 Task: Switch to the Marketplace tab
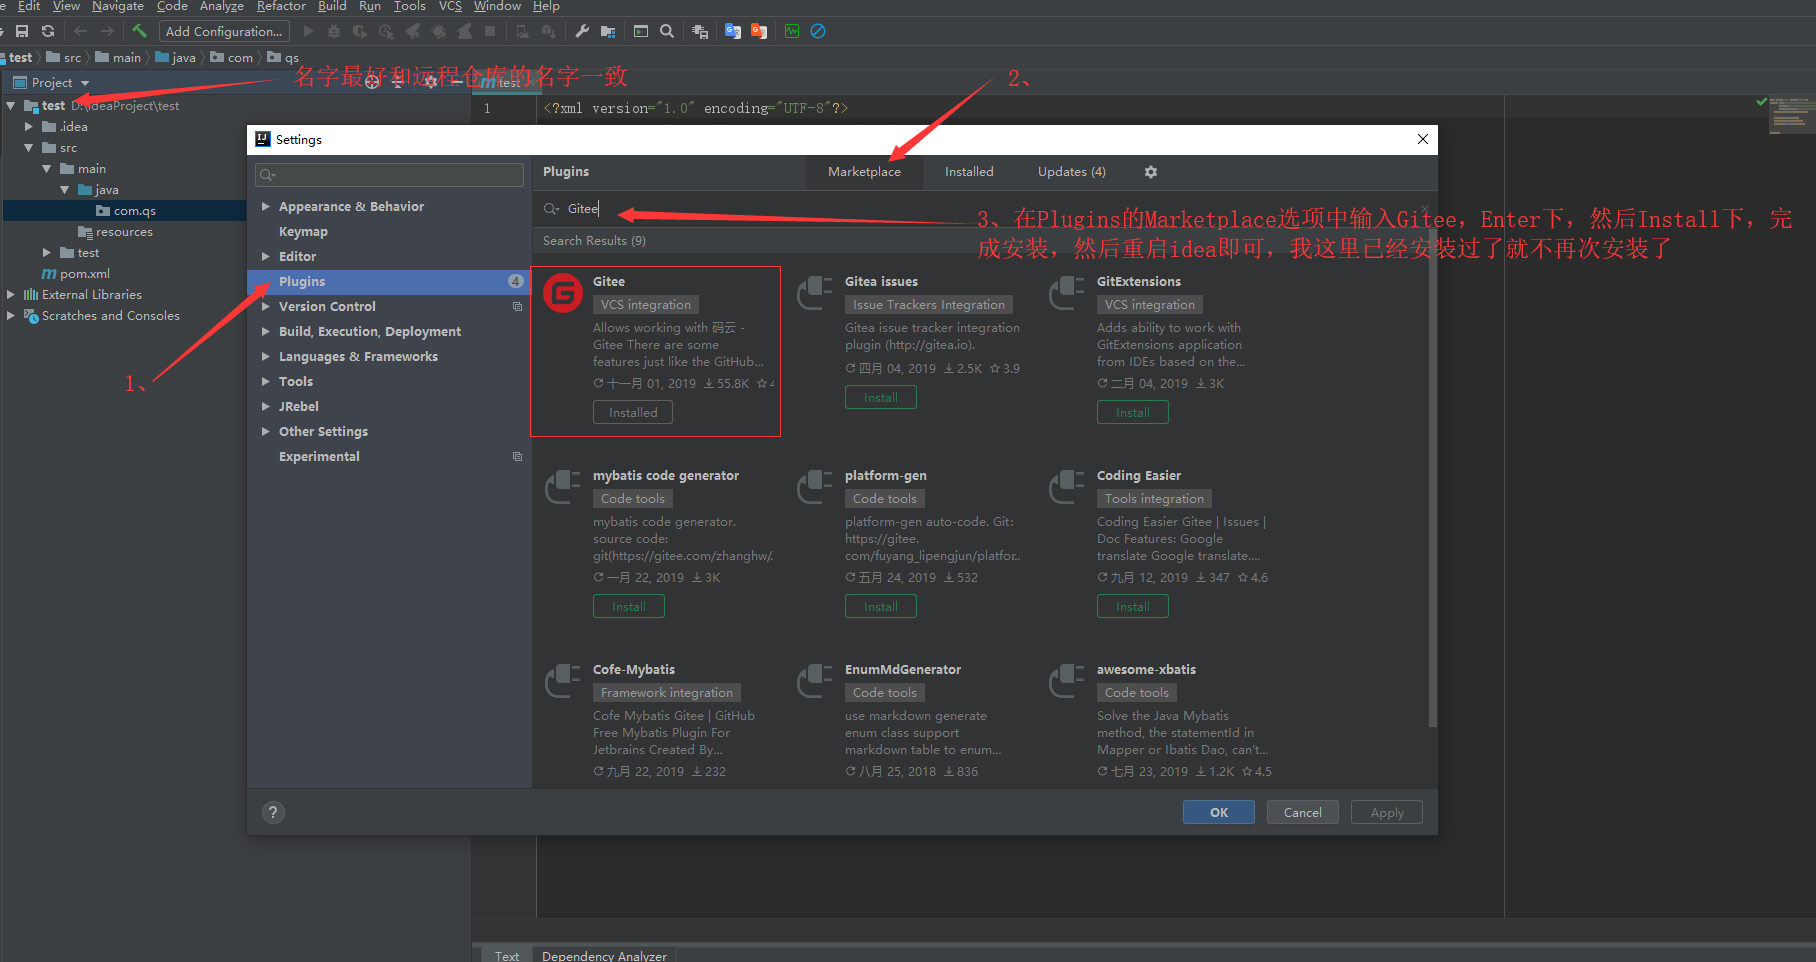click(x=864, y=172)
